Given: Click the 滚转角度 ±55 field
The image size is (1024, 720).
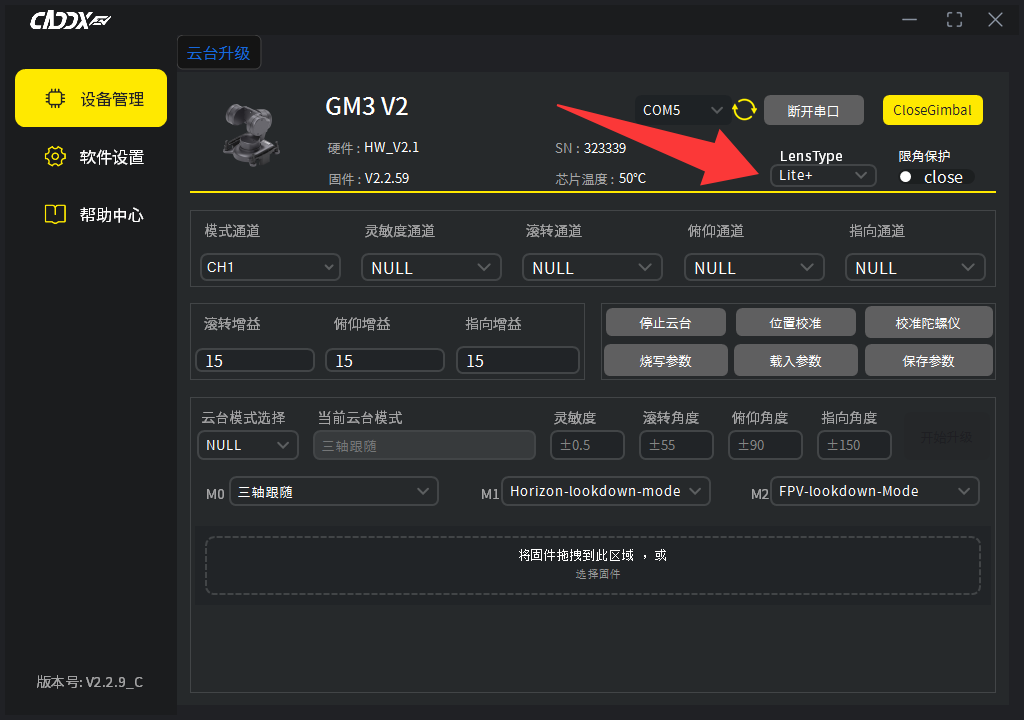Looking at the screenshot, I should [x=676, y=445].
